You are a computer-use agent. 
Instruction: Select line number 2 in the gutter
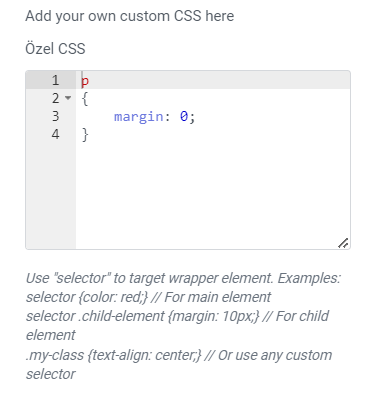(x=55, y=98)
